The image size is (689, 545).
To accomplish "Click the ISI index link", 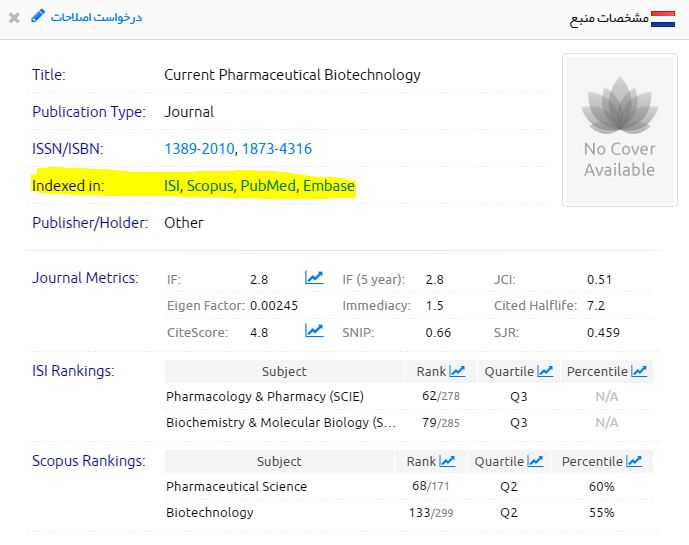I will click(172, 186).
